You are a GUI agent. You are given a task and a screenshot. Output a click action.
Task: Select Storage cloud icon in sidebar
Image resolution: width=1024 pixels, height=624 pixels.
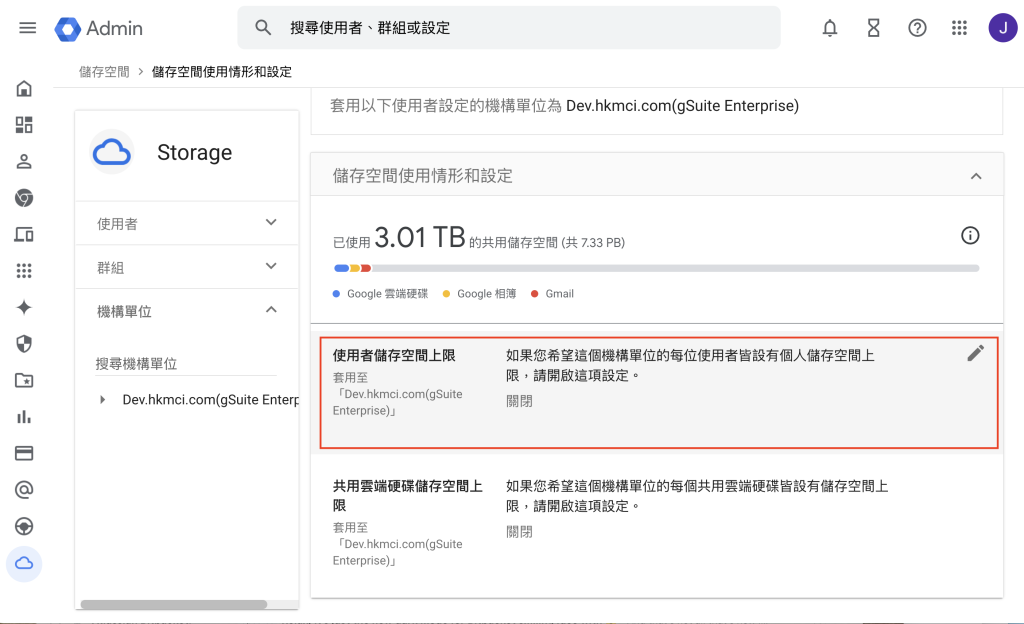point(24,563)
